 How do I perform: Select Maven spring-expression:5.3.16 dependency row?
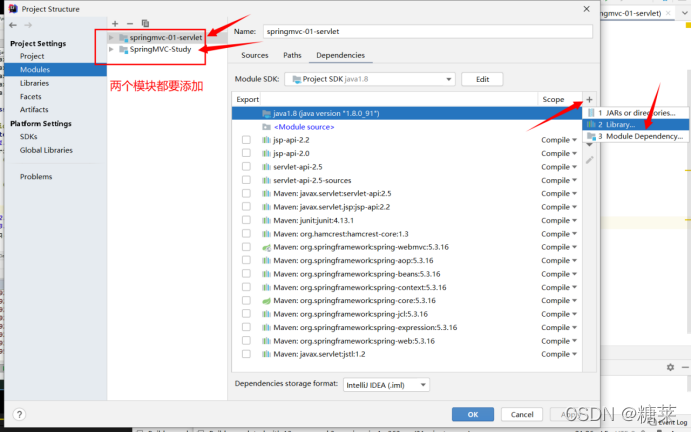(x=407, y=328)
